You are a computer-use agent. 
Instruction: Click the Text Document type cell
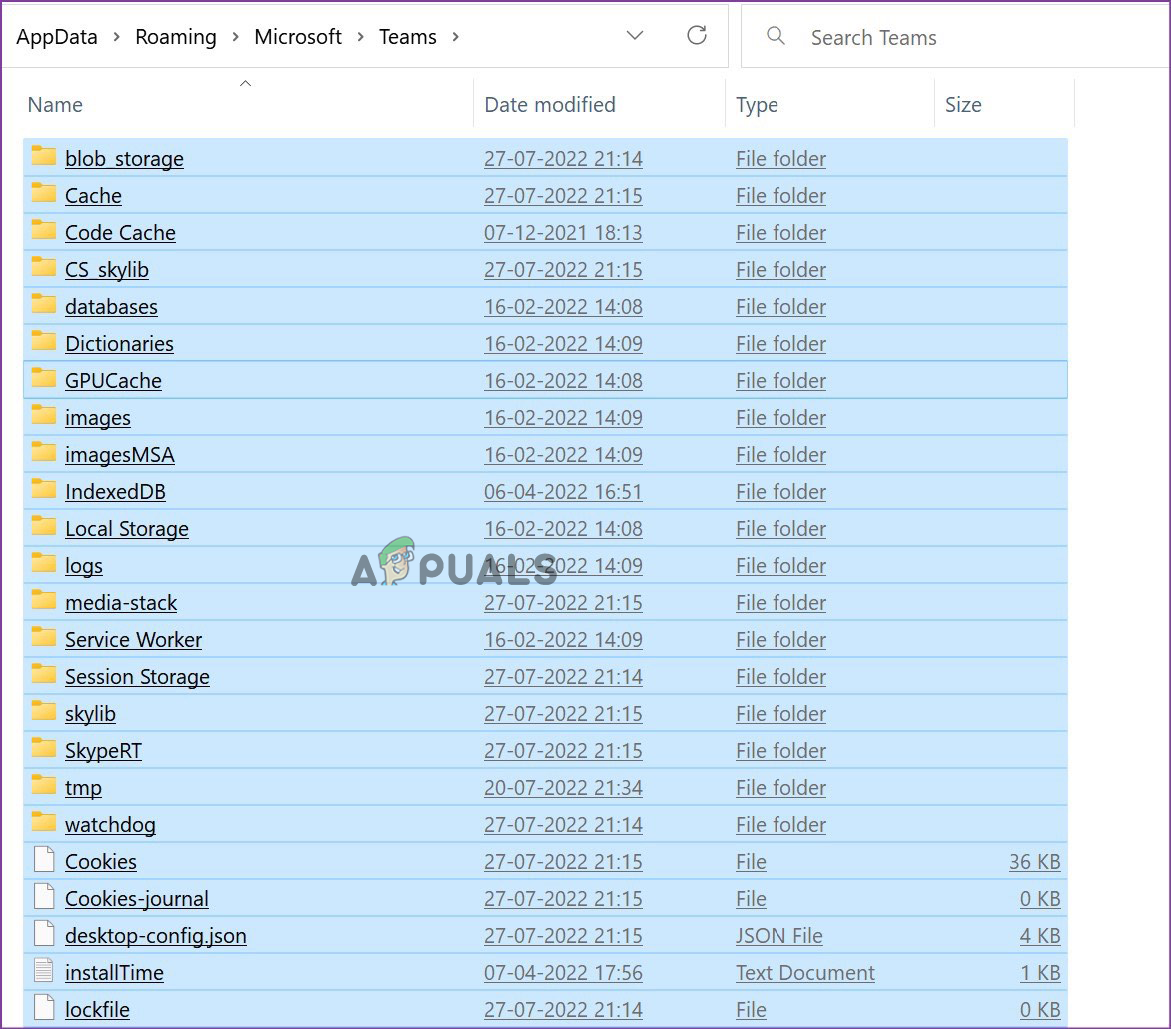[805, 973]
